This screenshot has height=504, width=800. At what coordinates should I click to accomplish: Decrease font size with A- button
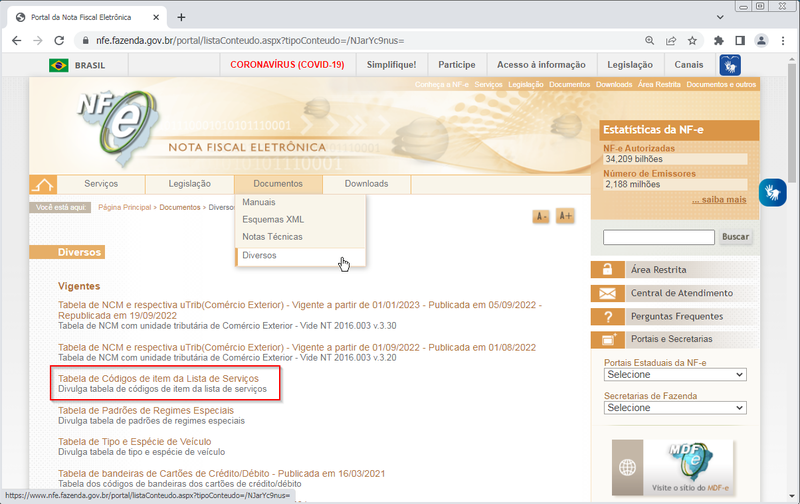click(541, 216)
